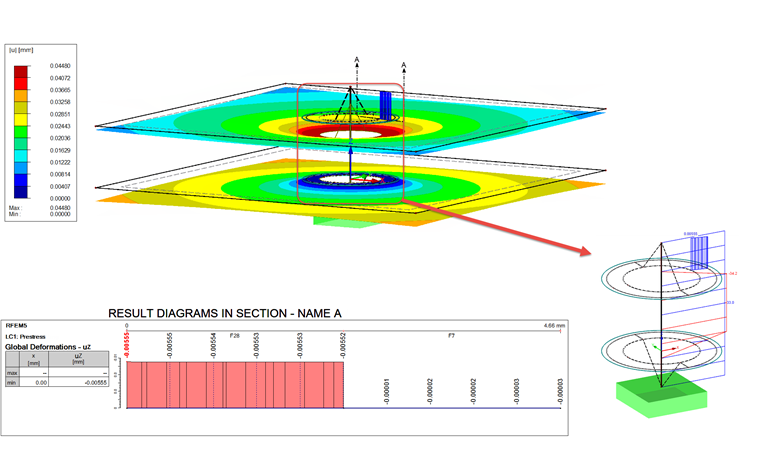This screenshot has height=476, width=760.
Task: Click the legend value 0.04072
Action: point(60,78)
